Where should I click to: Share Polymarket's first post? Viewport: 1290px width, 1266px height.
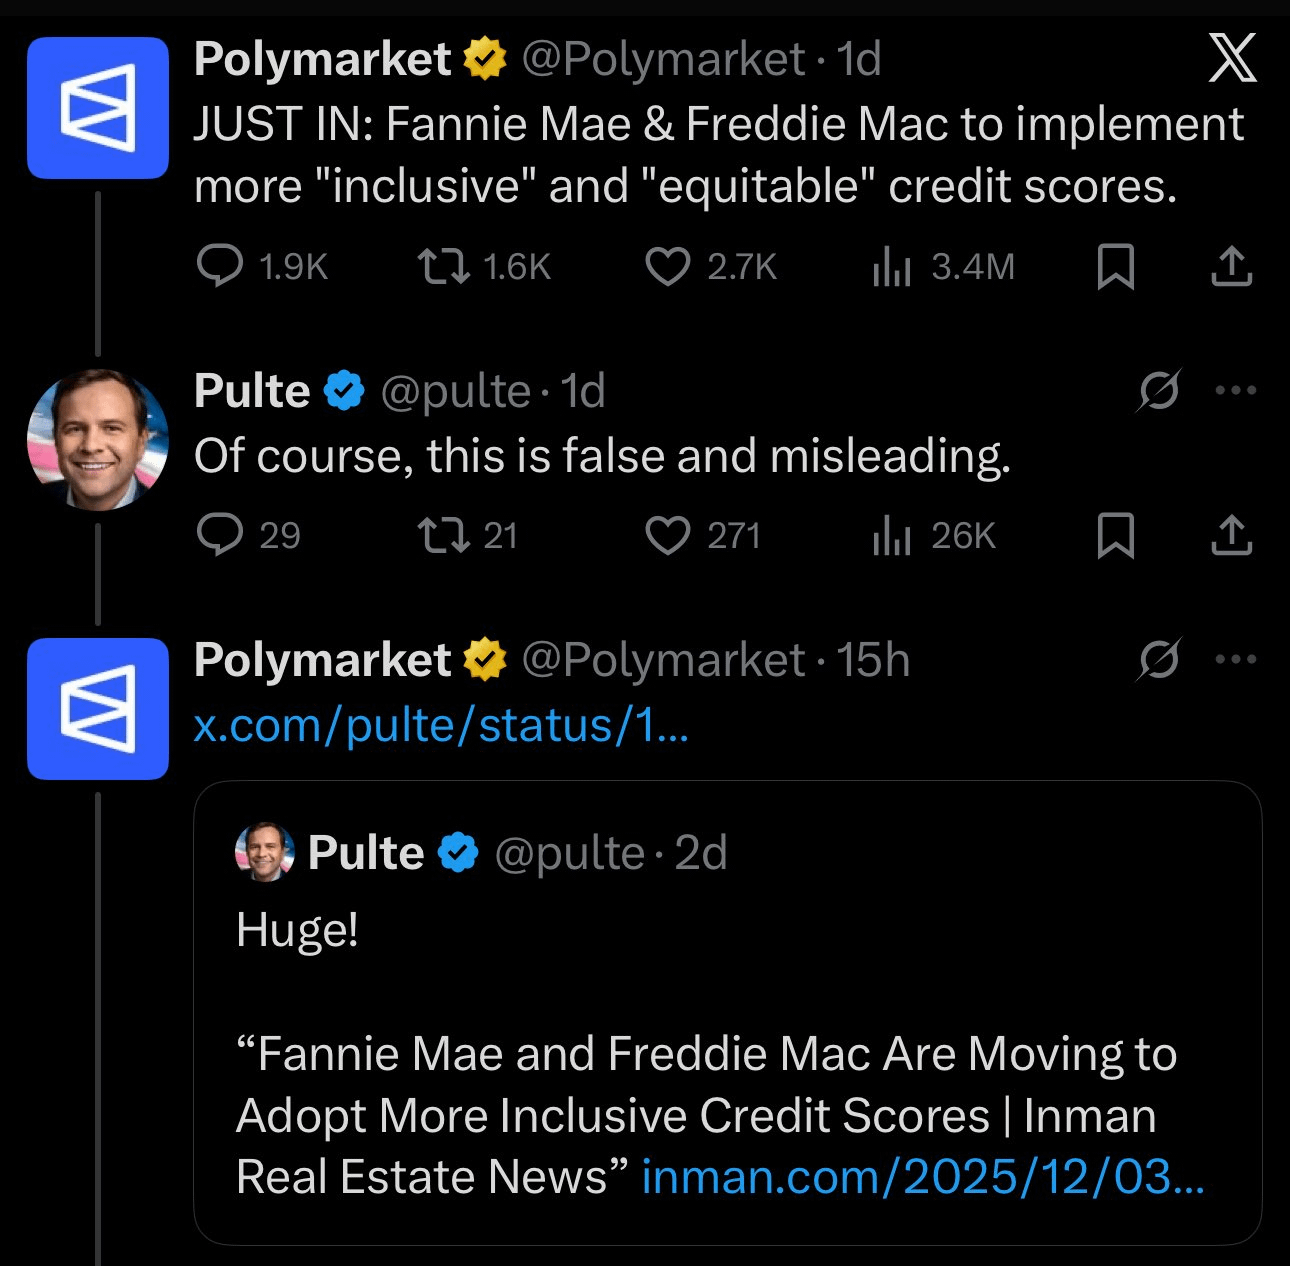(1231, 266)
